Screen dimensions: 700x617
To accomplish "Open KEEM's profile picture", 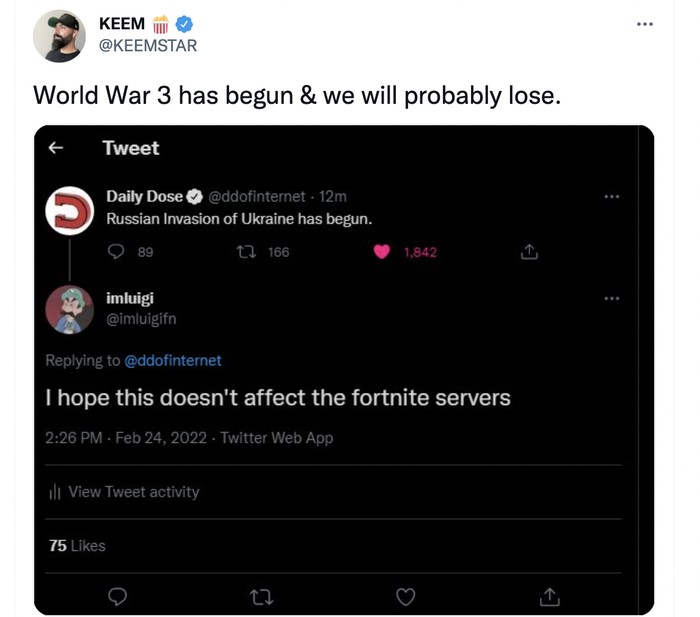I will coord(59,36).
